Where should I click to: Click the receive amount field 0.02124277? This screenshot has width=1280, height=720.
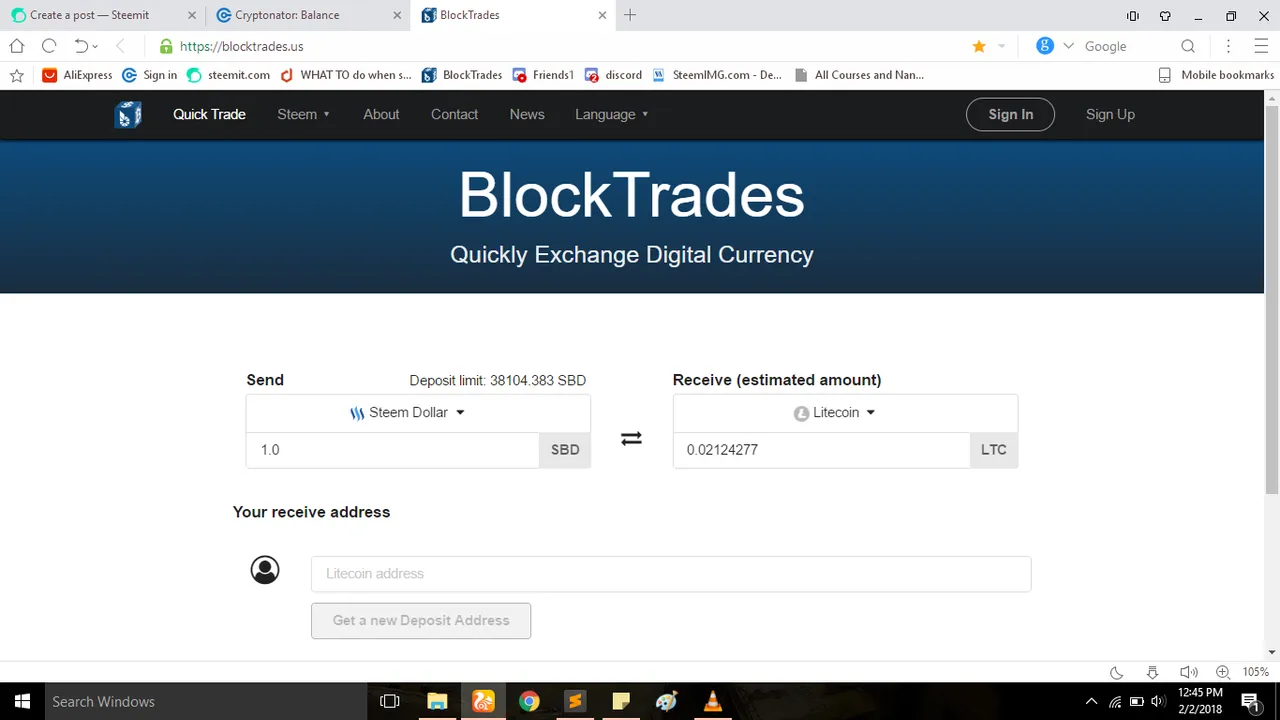821,450
